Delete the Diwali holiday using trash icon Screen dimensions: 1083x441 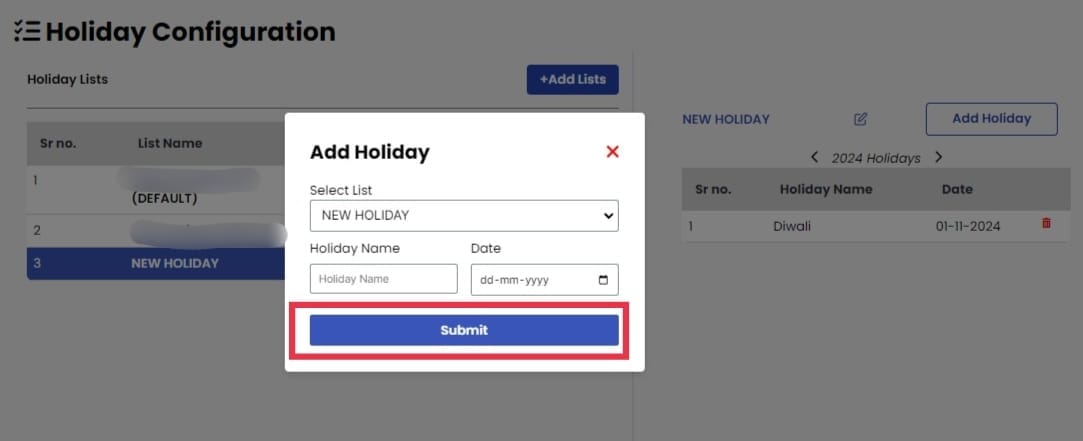click(1046, 223)
